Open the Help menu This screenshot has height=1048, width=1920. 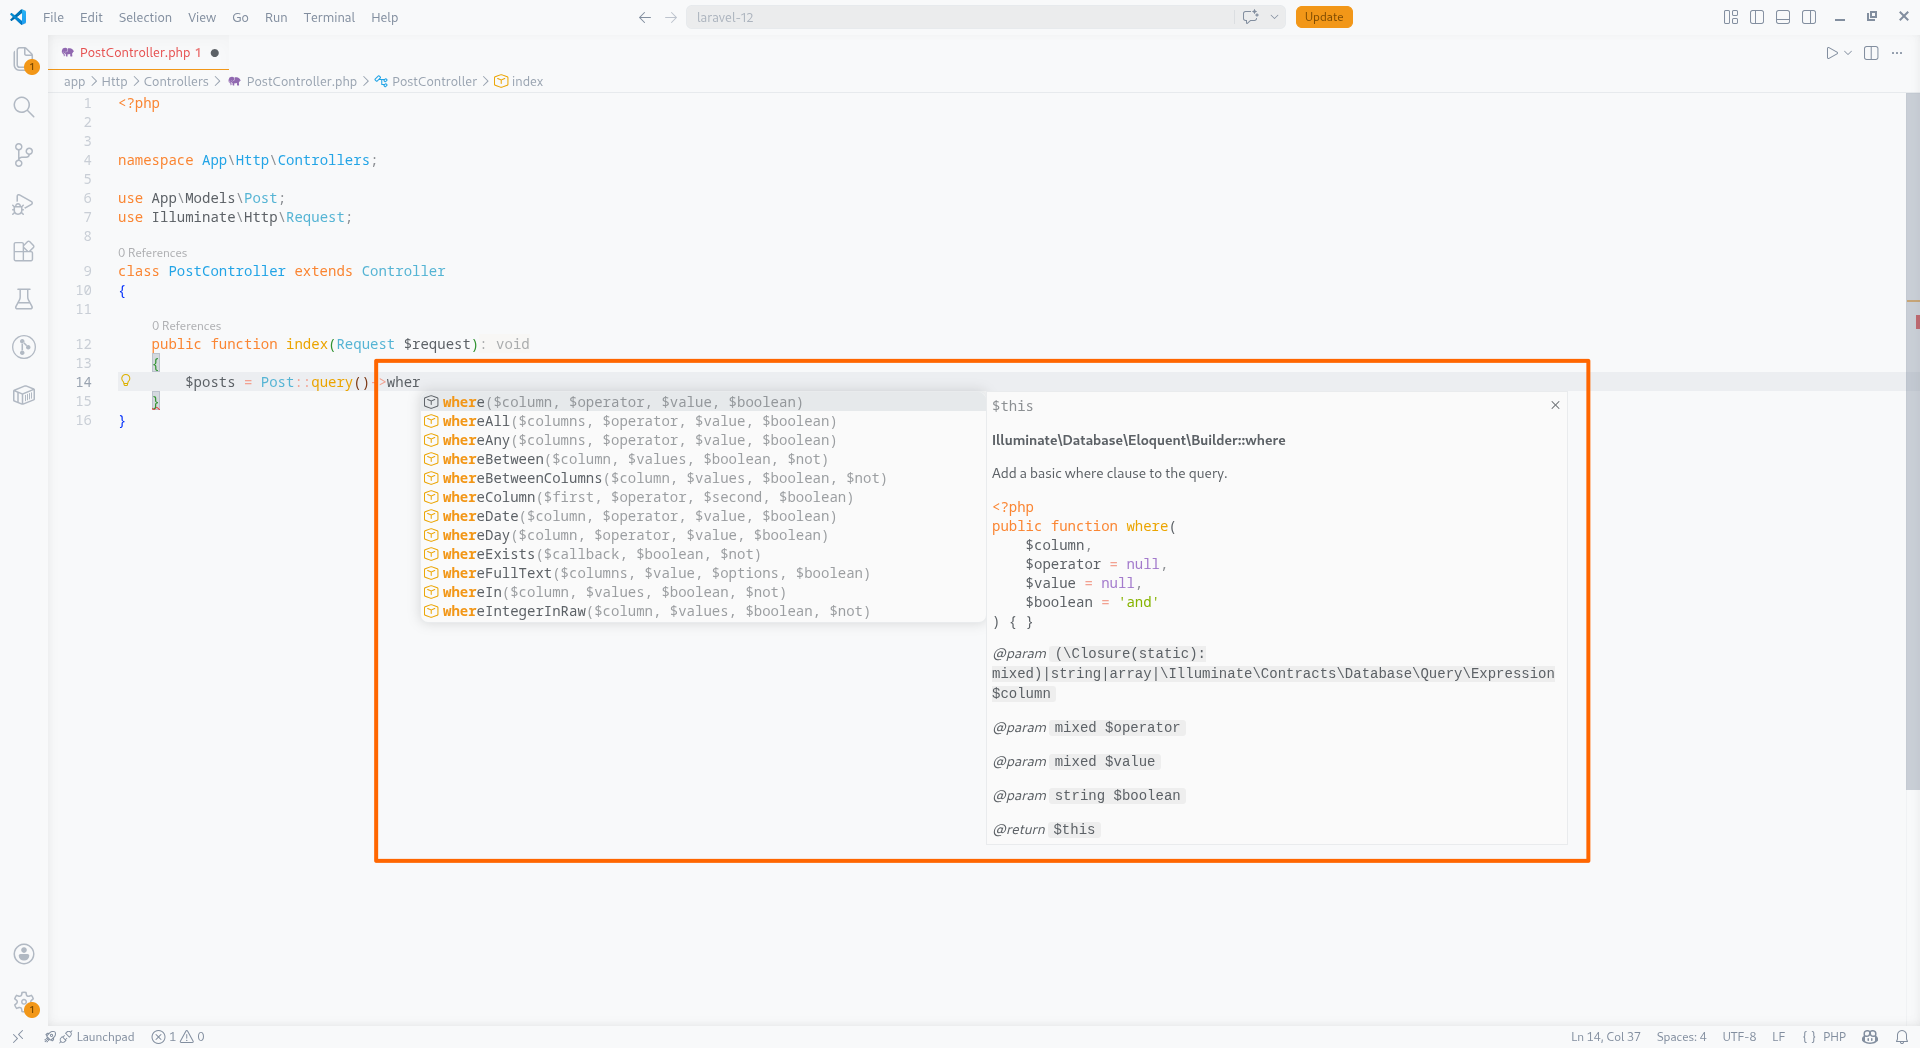pyautogui.click(x=384, y=17)
